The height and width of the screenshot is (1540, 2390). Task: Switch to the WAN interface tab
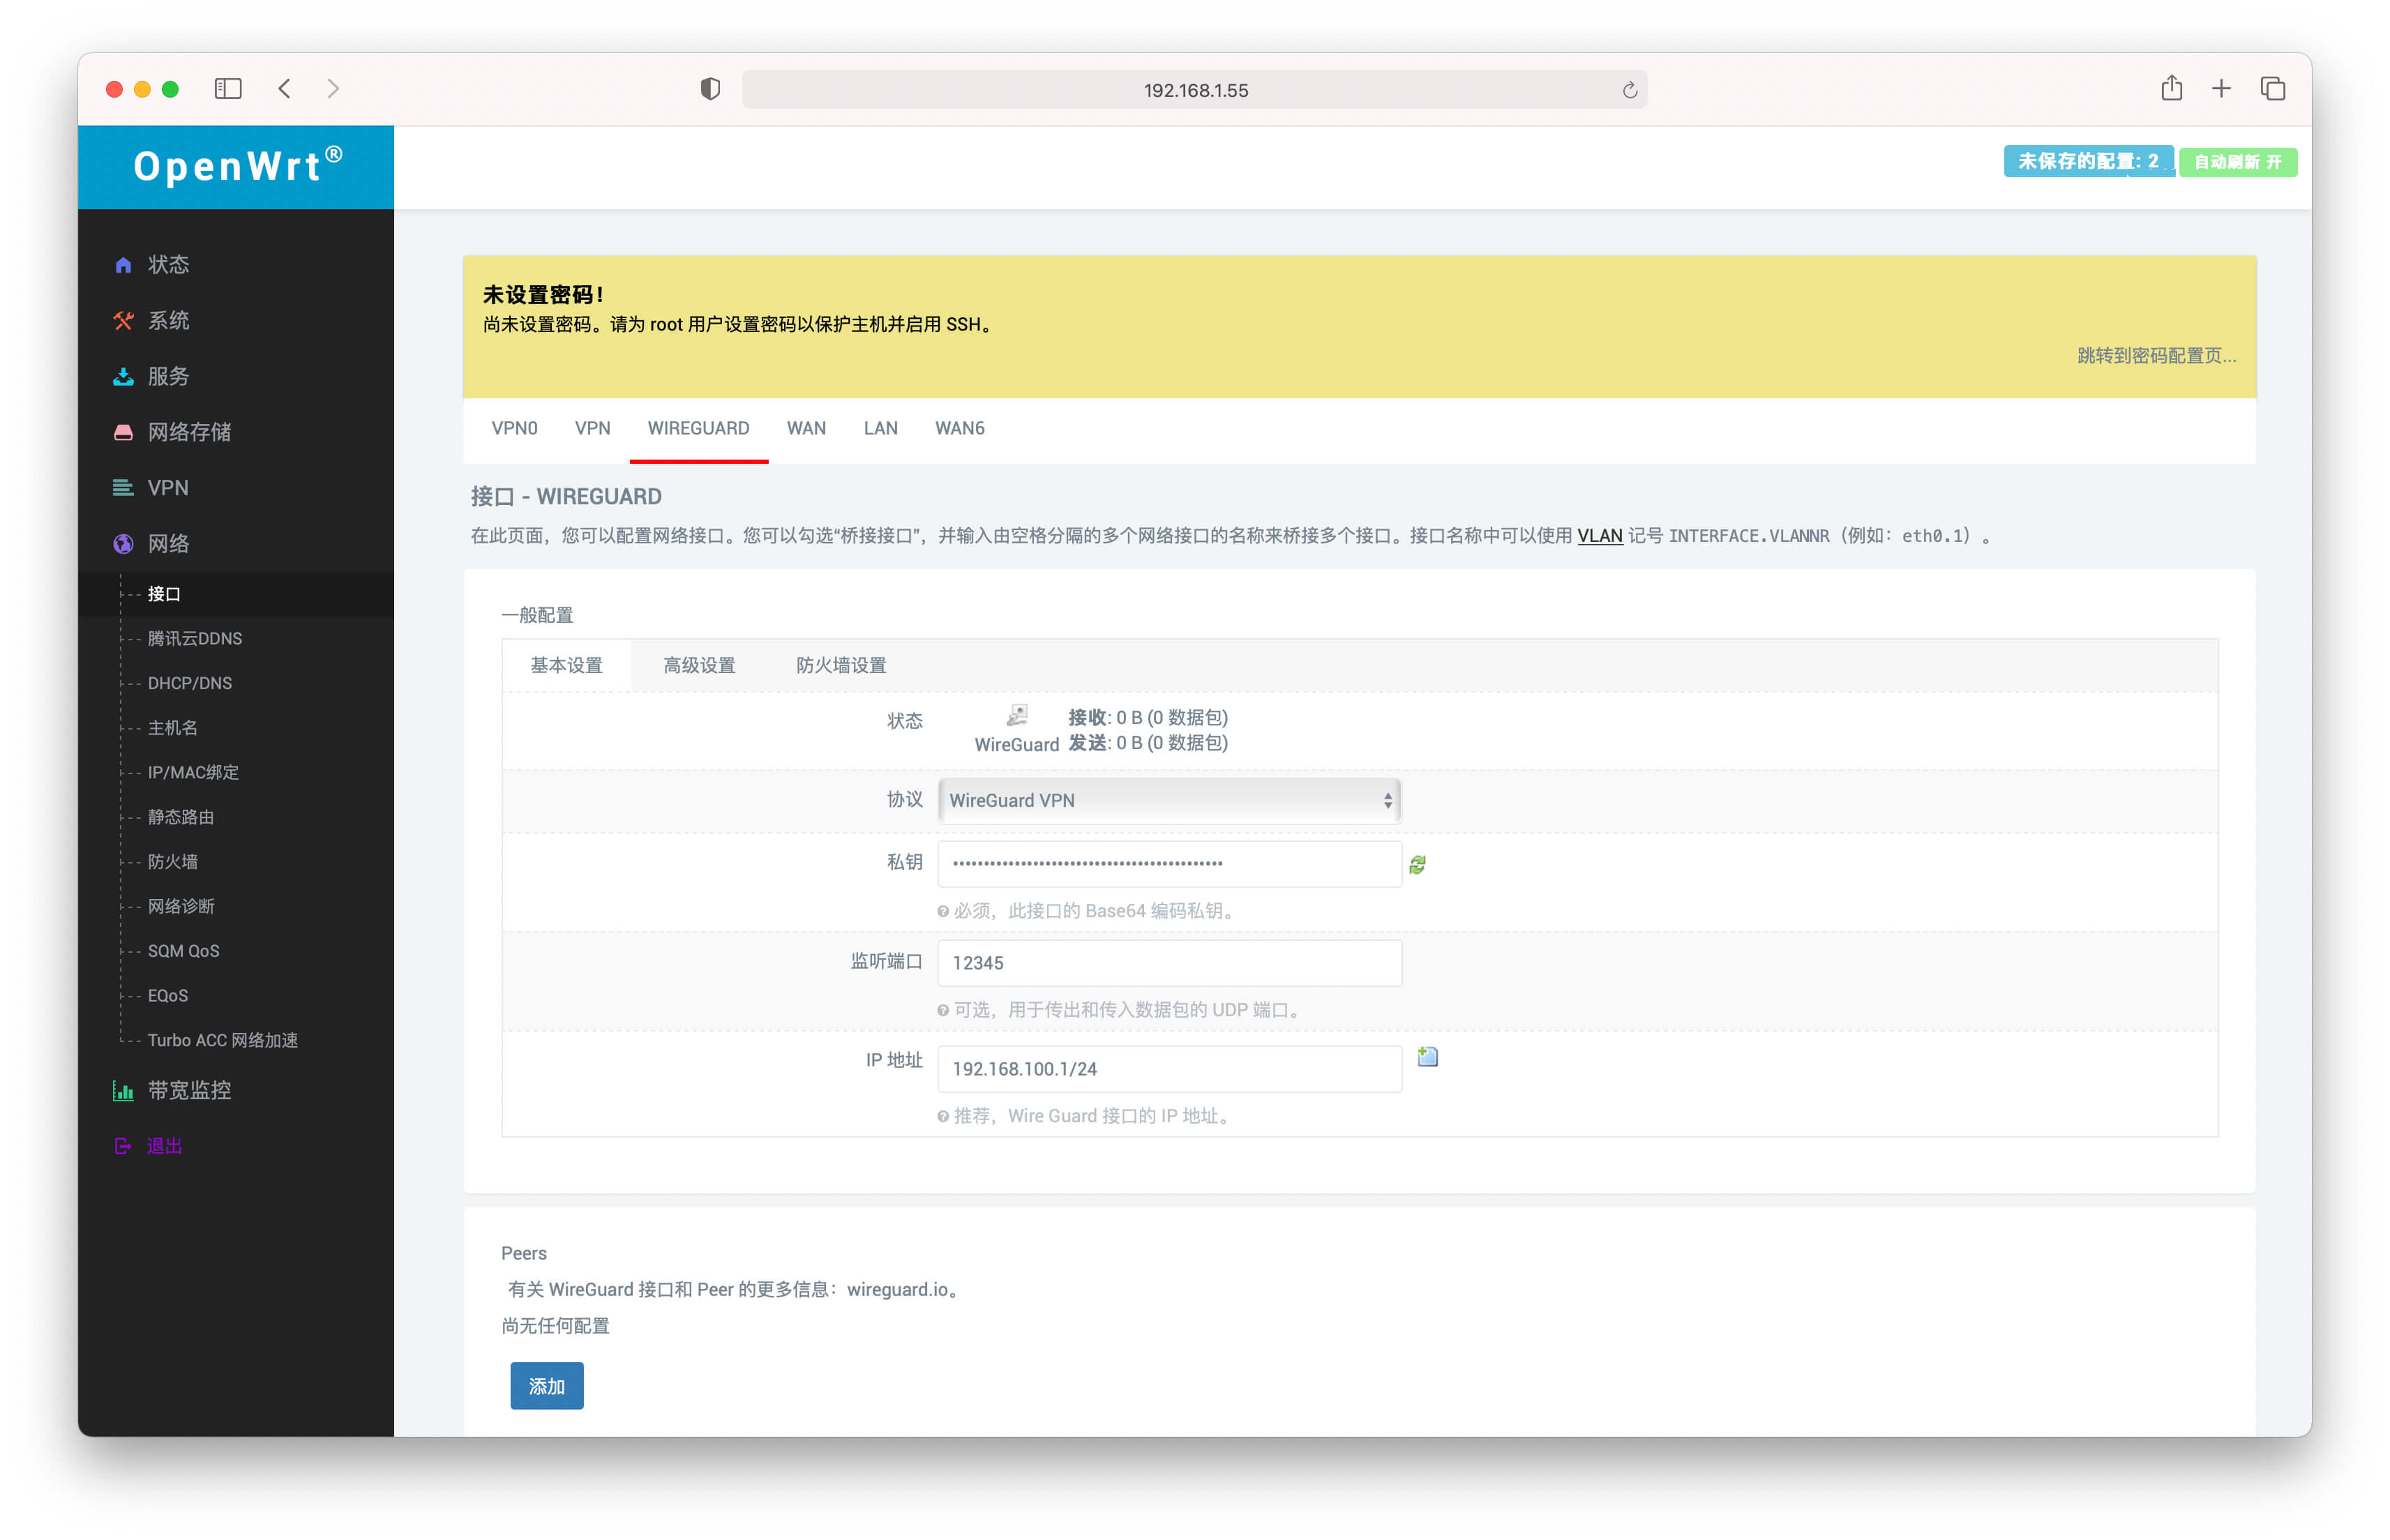pos(805,428)
